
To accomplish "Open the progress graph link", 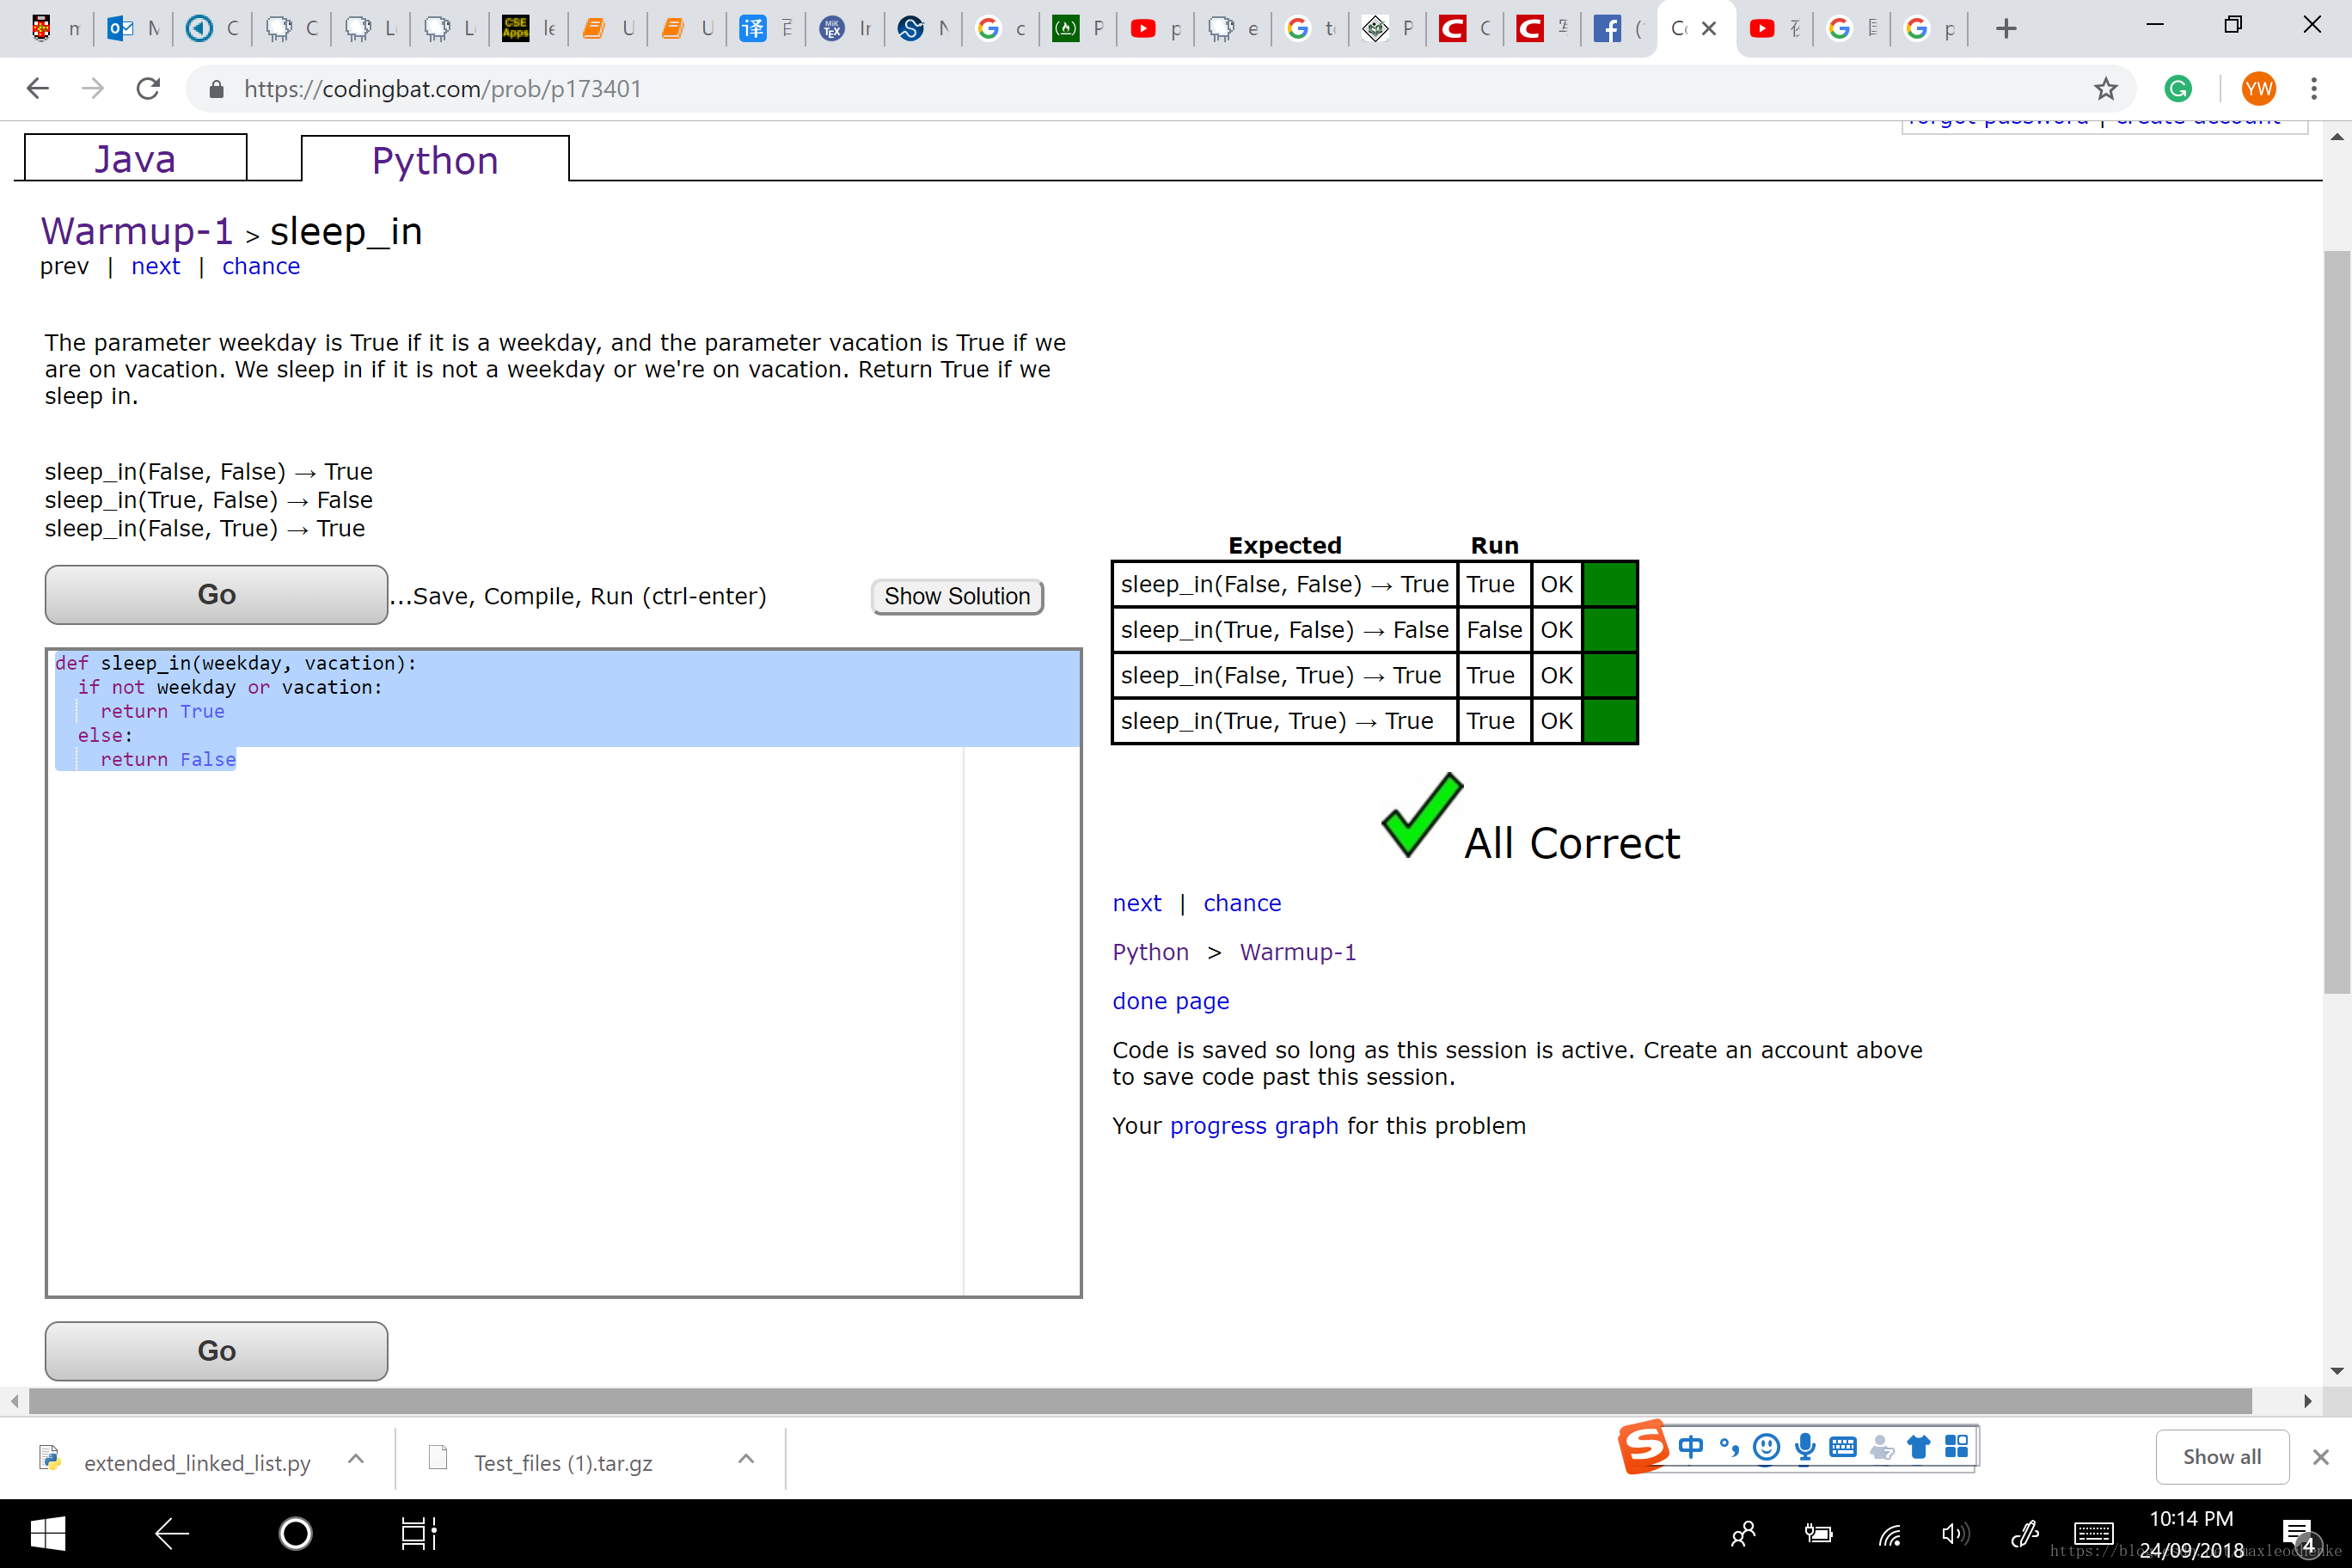I will click(x=1253, y=1126).
